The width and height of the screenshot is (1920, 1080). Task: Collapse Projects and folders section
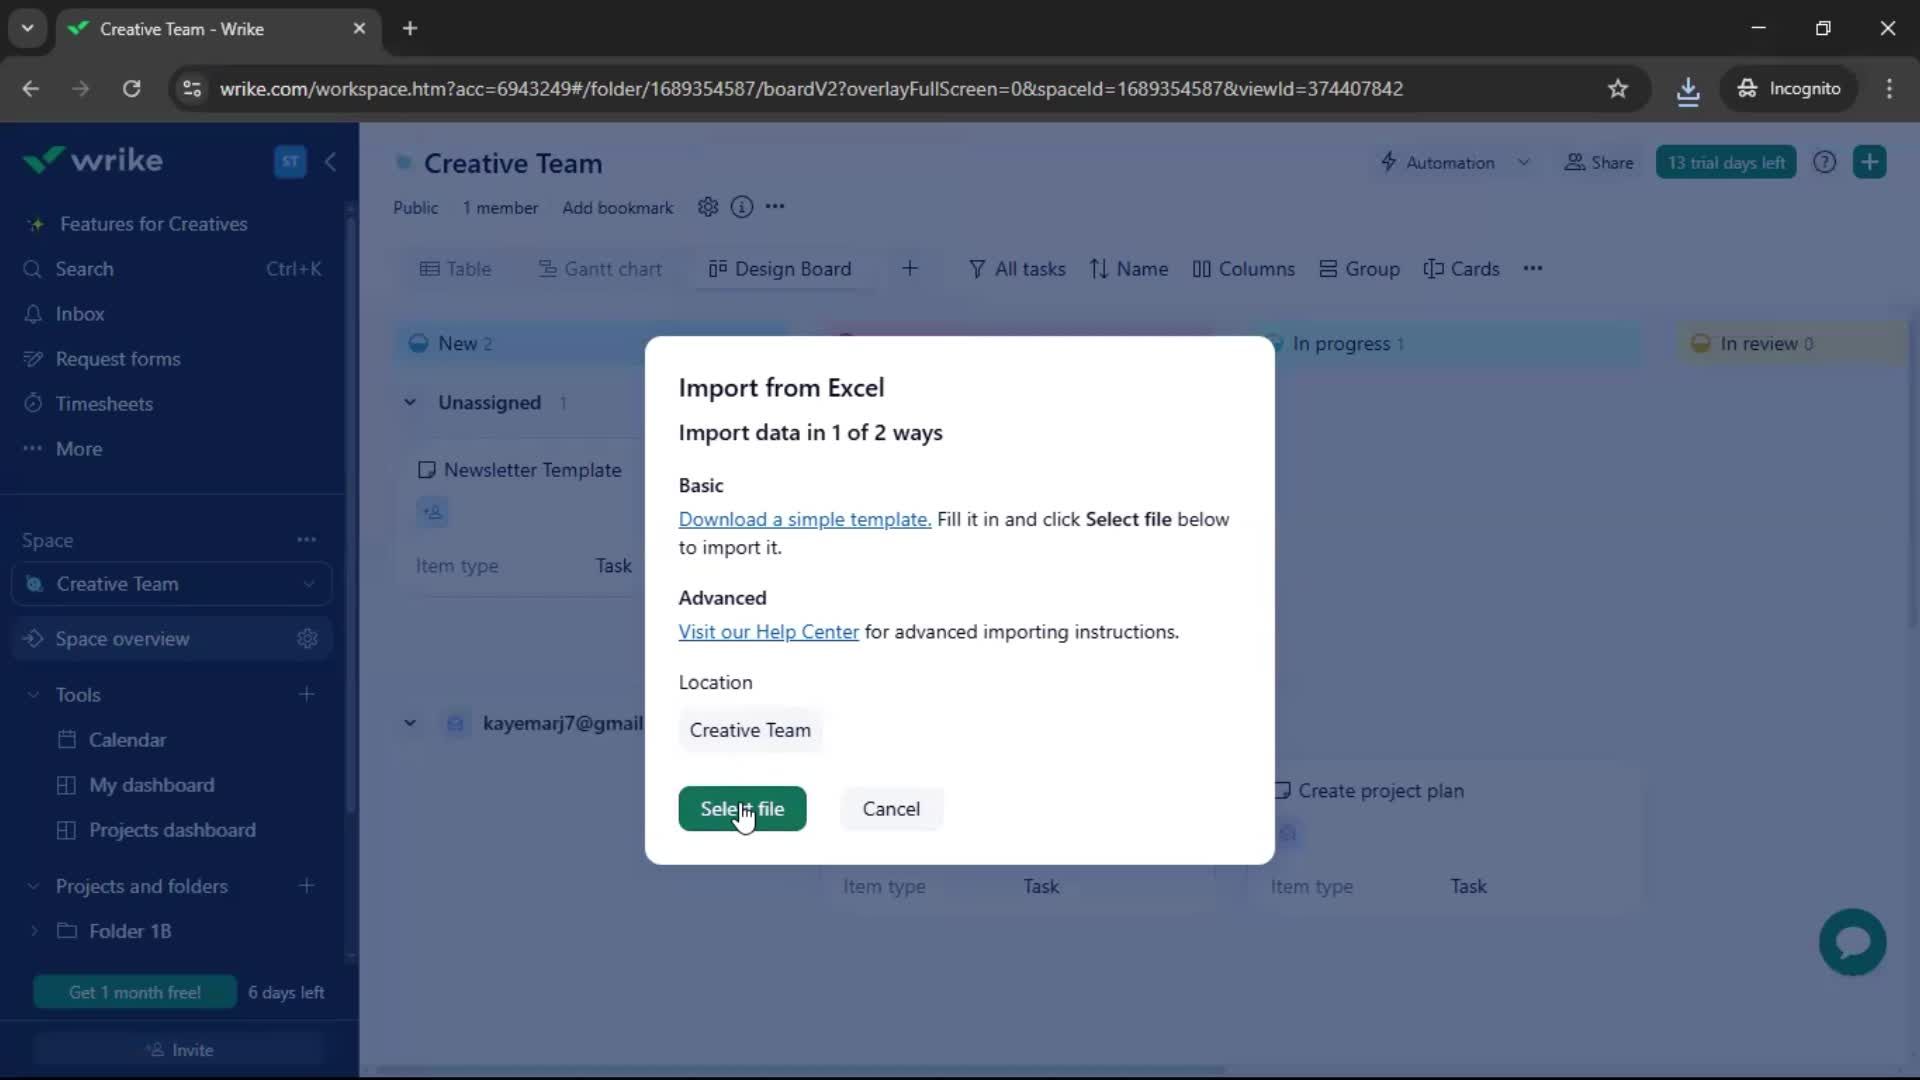pyautogui.click(x=33, y=887)
